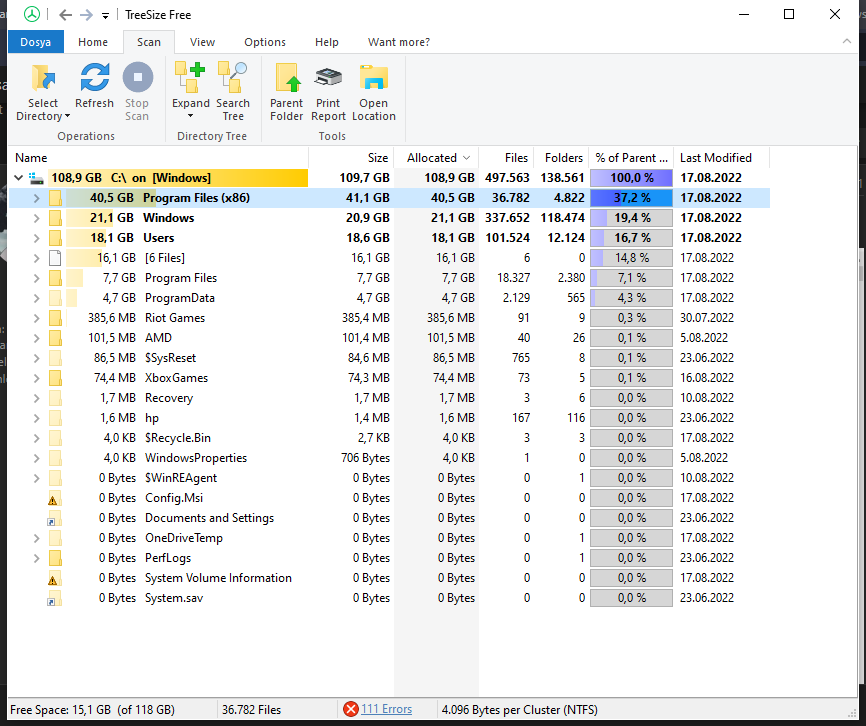
Task: Expand the ProgramData folder node
Action: click(36, 298)
